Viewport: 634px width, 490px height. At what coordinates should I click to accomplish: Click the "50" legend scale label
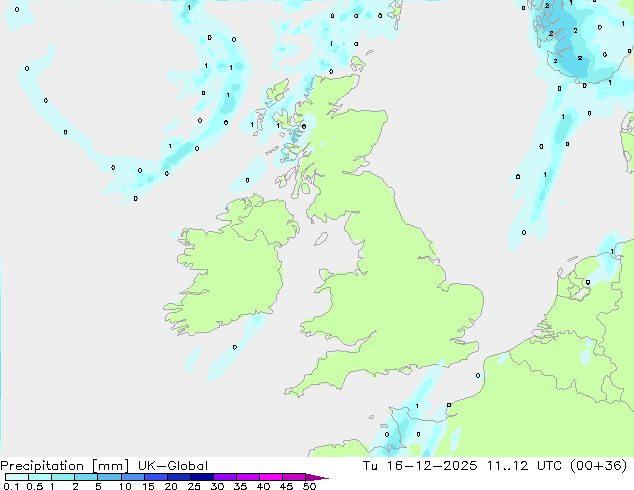(x=310, y=486)
